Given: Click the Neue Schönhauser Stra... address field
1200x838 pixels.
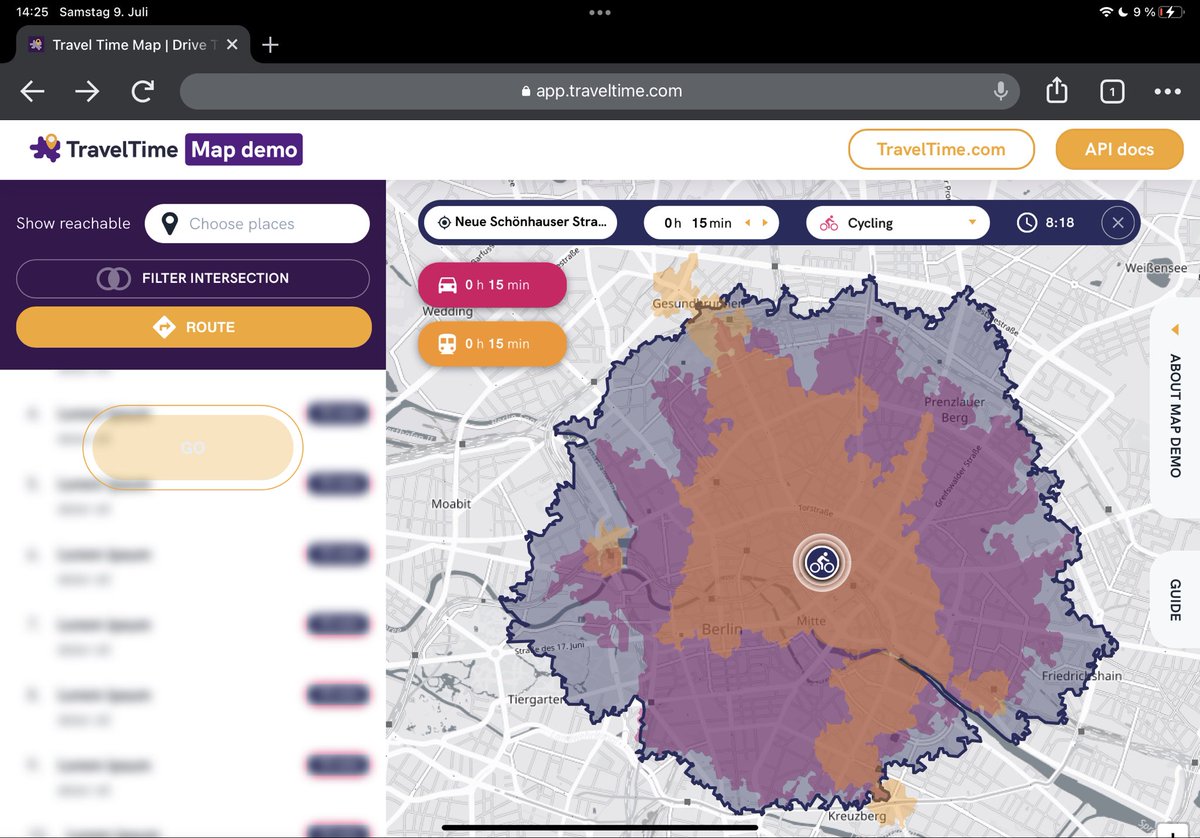Looking at the screenshot, I should tap(520, 222).
